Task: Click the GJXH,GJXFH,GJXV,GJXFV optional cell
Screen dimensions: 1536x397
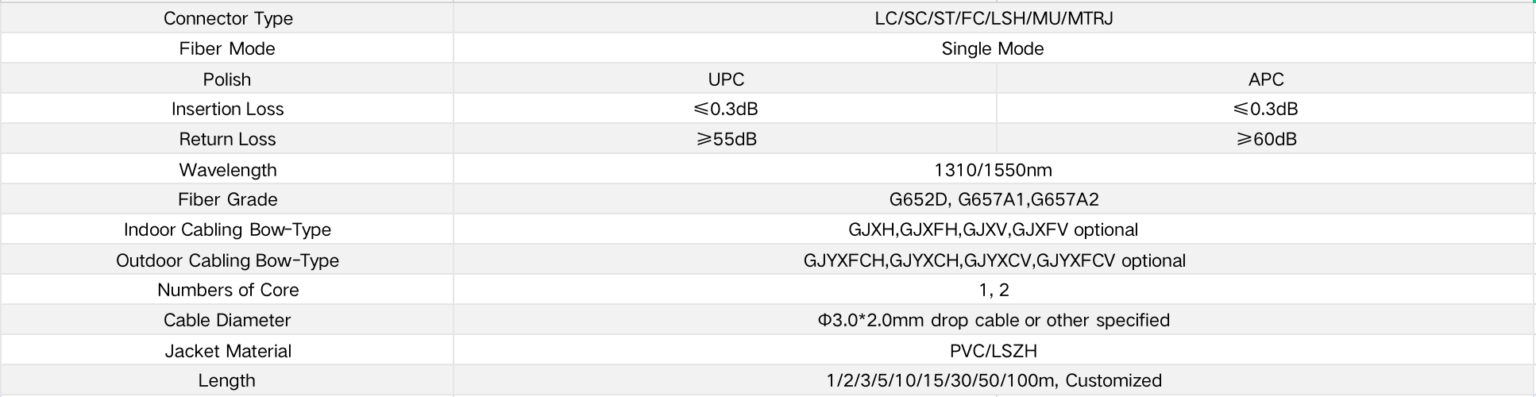Action: point(994,230)
